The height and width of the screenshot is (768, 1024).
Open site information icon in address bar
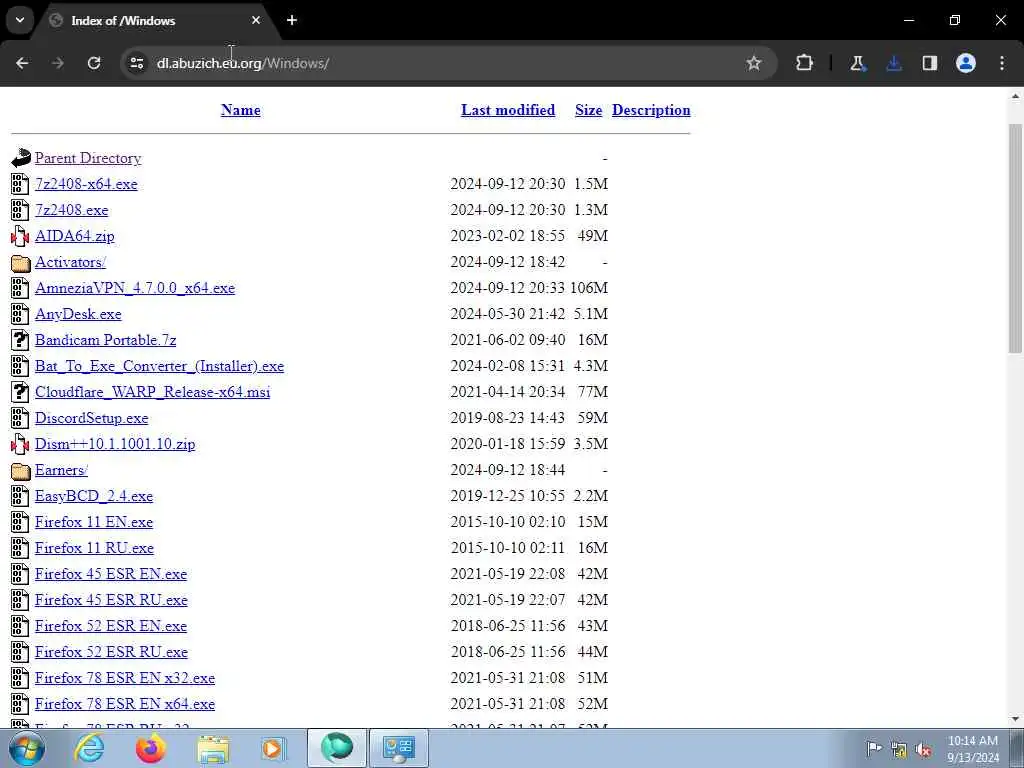click(136, 63)
